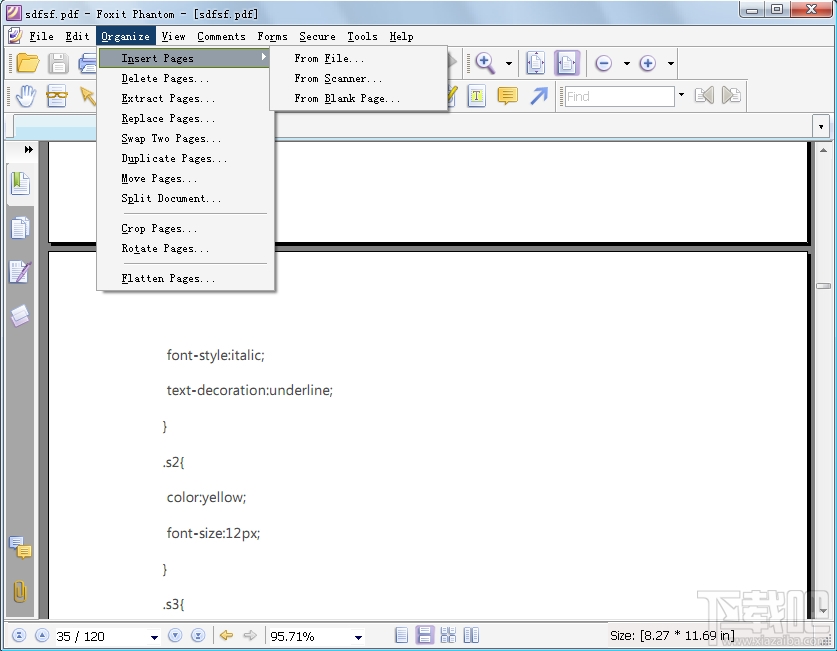Image resolution: width=837 pixels, height=651 pixels.
Task: Open the Bookmarks side panel
Action: pos(20,184)
